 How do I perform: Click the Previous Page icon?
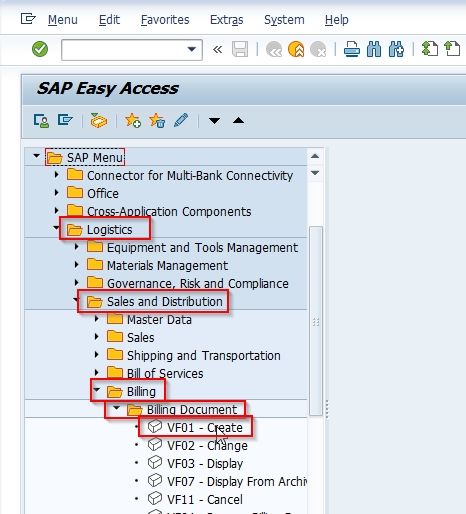tap(452, 49)
